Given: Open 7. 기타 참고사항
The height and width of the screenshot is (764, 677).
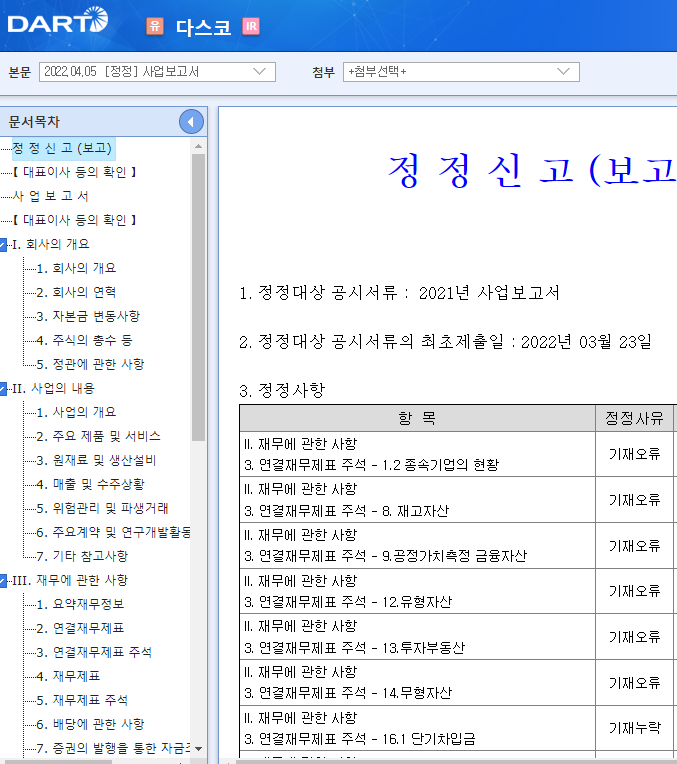Looking at the screenshot, I should click(x=82, y=556).
